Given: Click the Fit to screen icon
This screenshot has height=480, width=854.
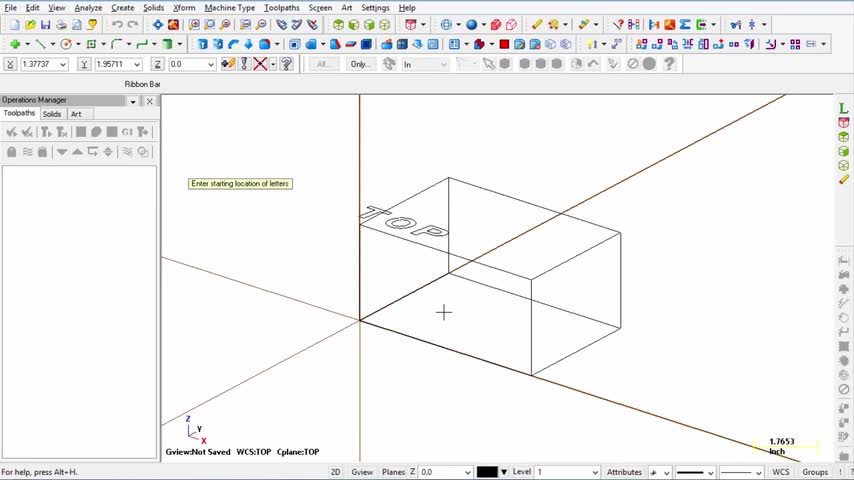Looking at the screenshot, I should (x=158, y=25).
